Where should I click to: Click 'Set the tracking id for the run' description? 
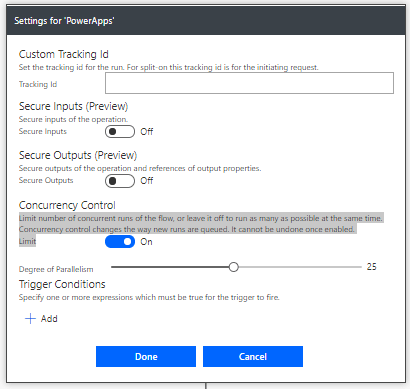click(x=169, y=67)
